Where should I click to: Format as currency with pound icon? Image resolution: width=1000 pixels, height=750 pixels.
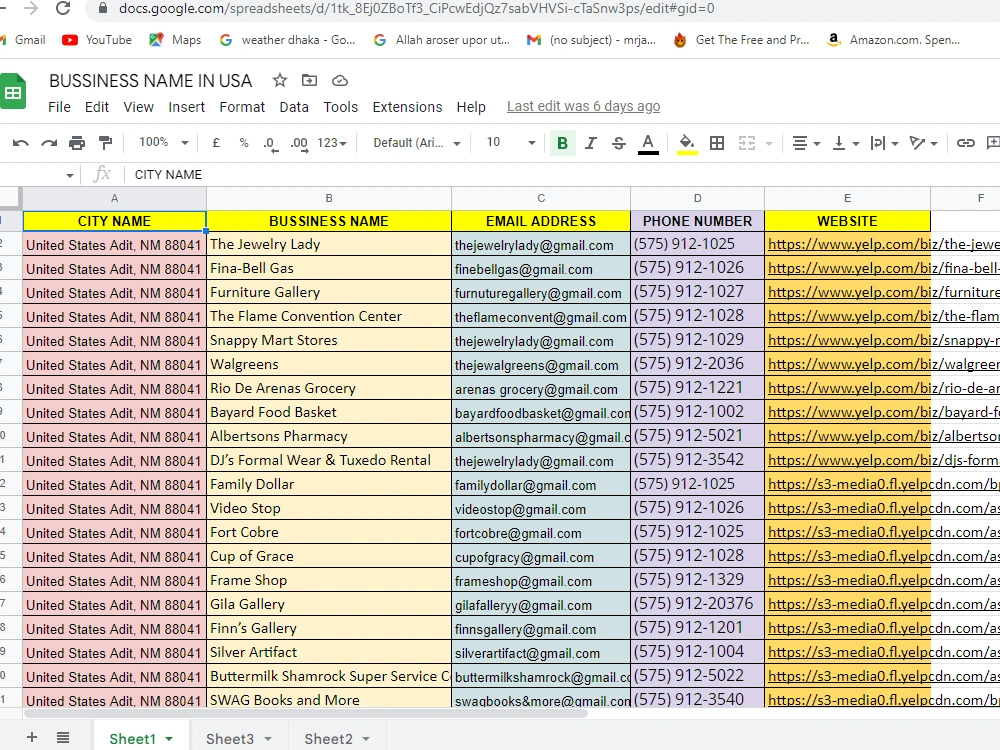pos(216,143)
